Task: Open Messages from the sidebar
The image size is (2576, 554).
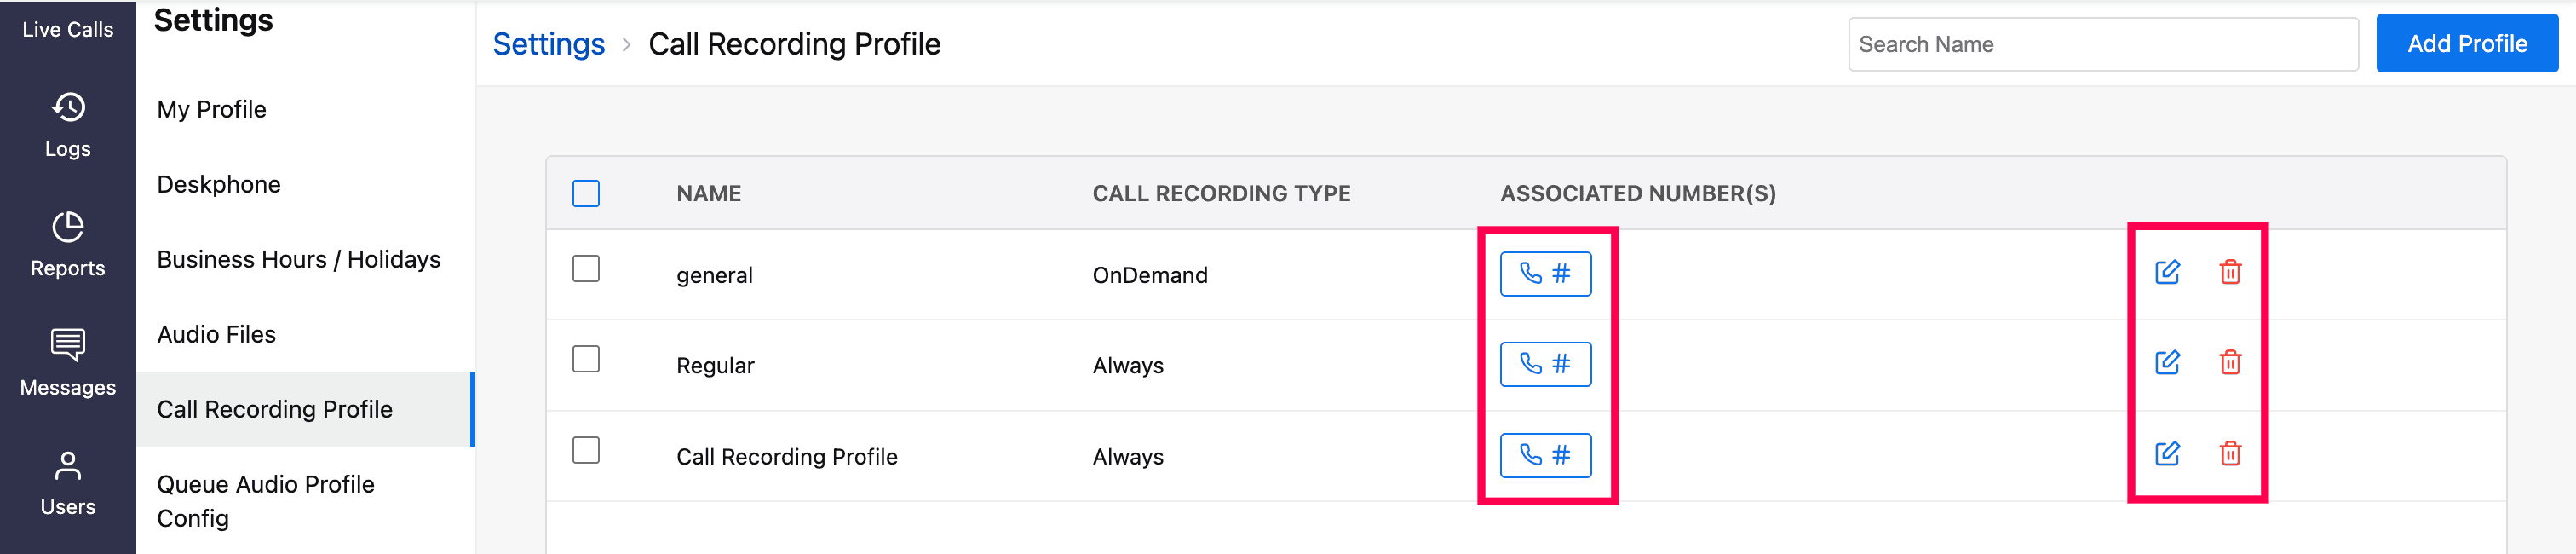Action: point(68,364)
